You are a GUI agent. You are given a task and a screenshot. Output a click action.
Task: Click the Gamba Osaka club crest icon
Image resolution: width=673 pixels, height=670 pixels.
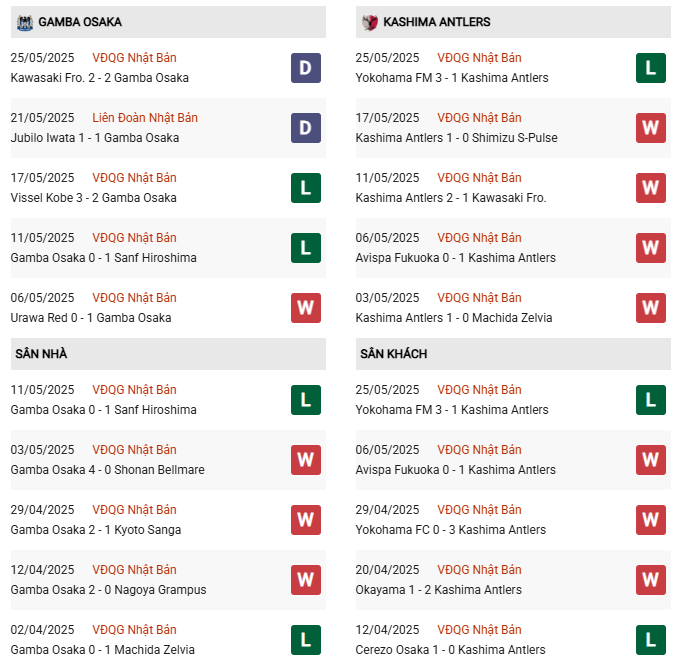(25, 22)
